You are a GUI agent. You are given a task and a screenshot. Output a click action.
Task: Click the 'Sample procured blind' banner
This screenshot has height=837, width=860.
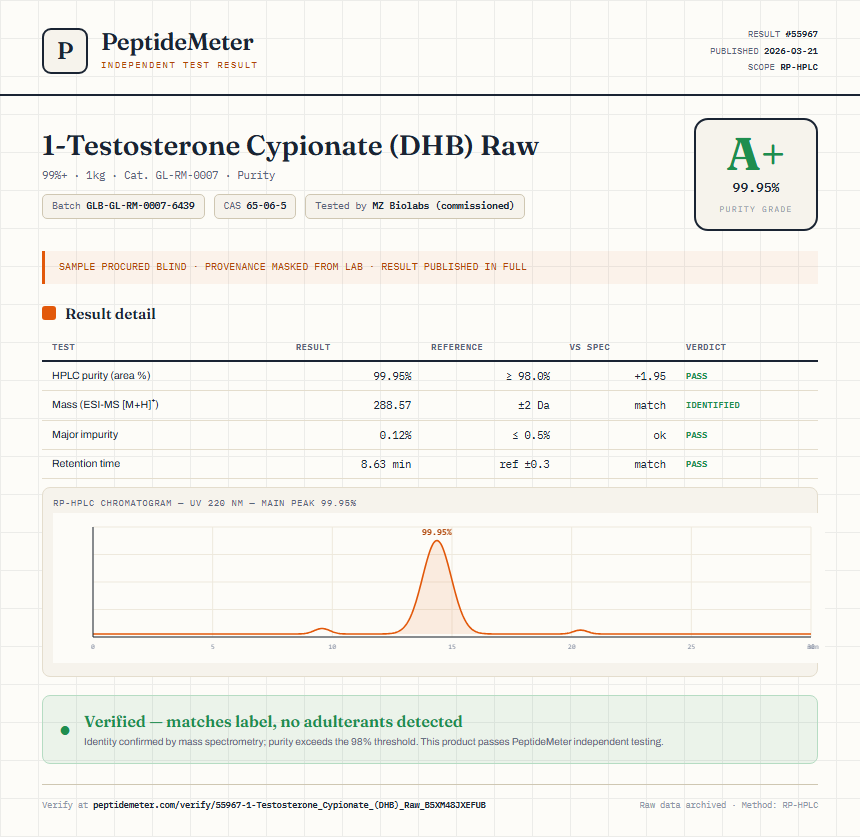[430, 267]
